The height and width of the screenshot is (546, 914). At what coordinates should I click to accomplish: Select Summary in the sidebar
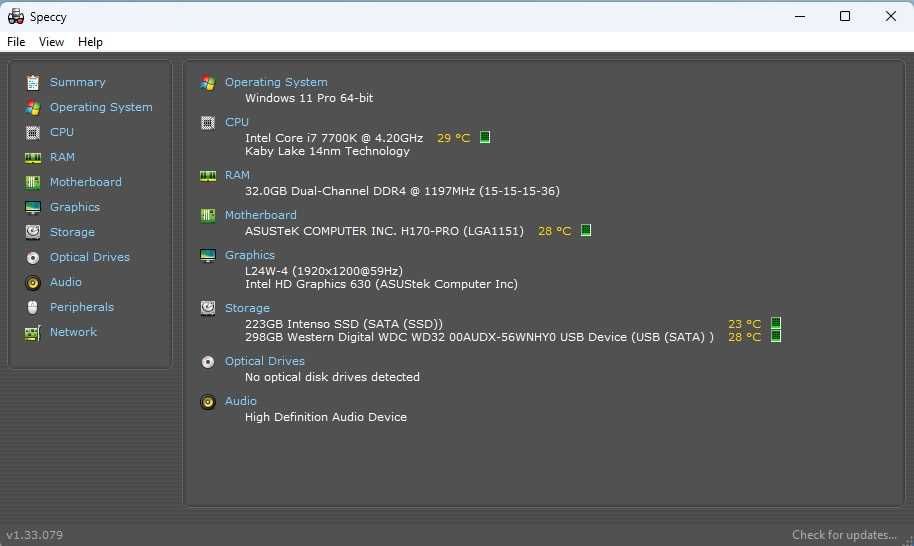pyautogui.click(x=78, y=82)
